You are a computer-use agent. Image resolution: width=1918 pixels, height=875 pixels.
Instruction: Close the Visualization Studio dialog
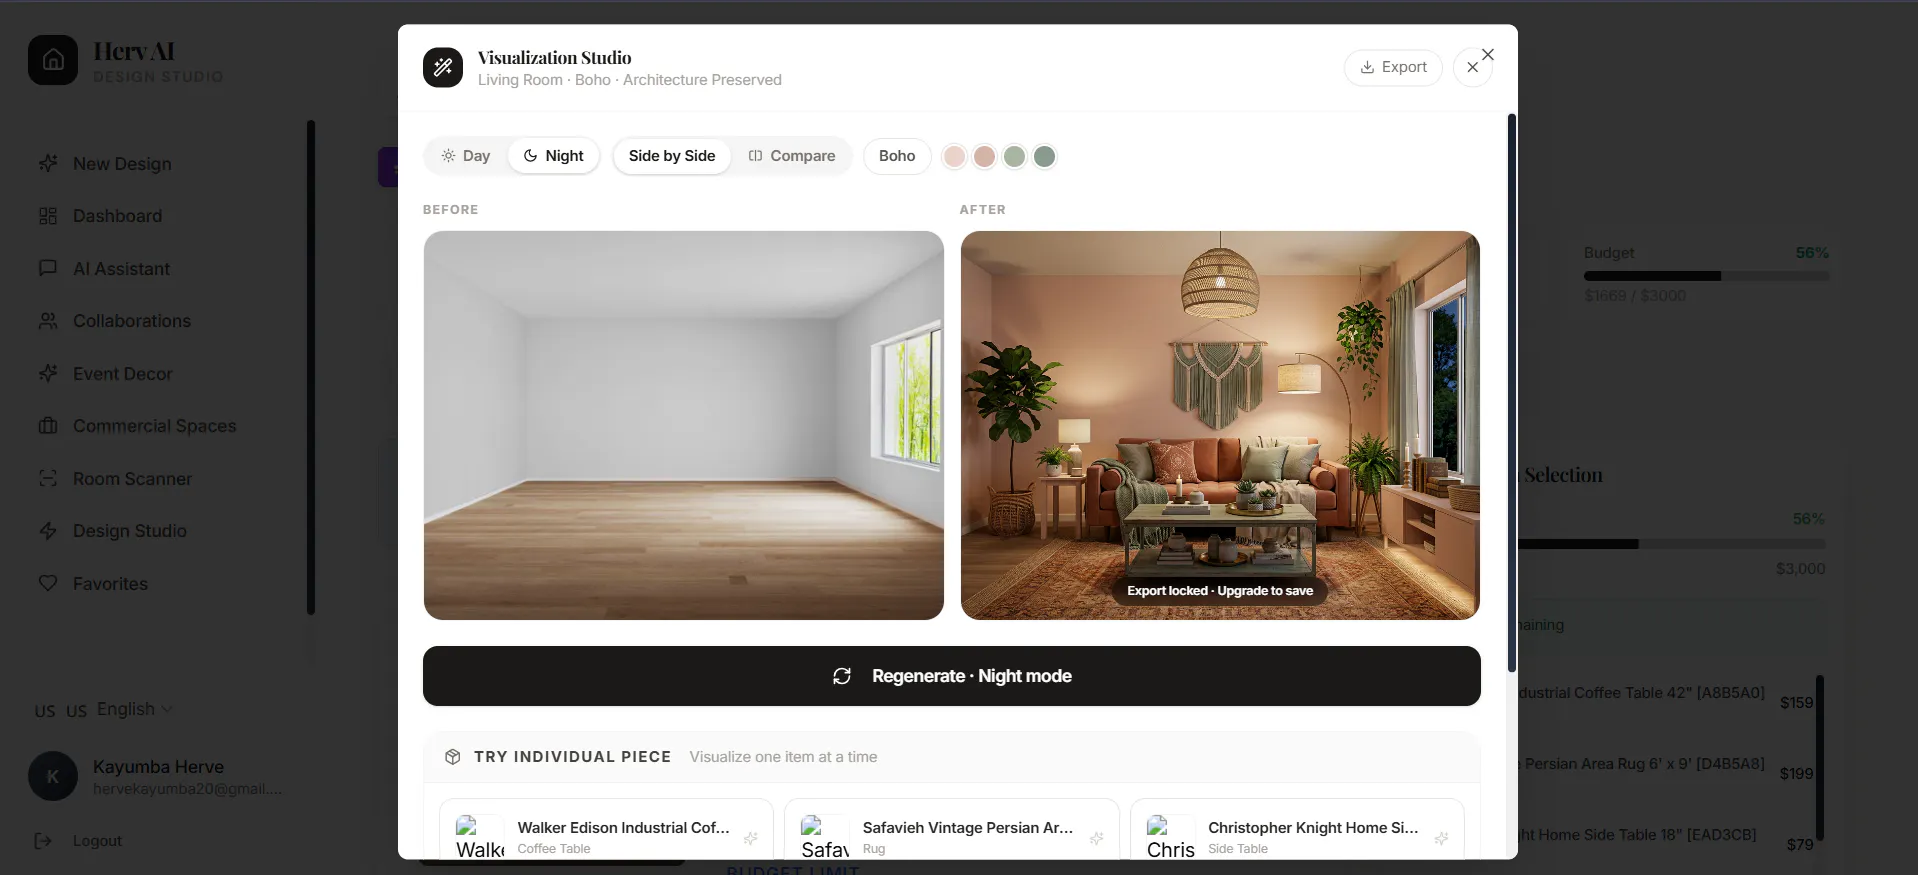[1472, 67]
